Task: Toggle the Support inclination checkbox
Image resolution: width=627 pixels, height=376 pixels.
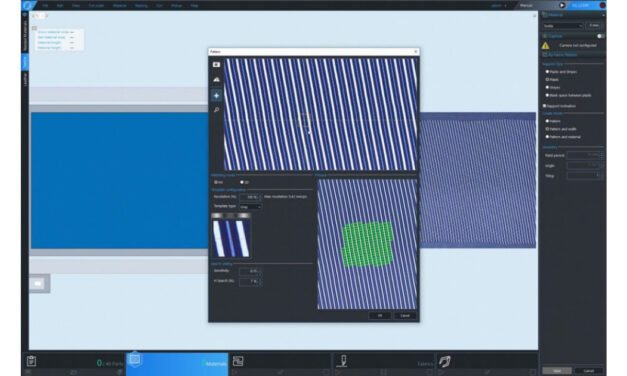Action: (x=545, y=106)
